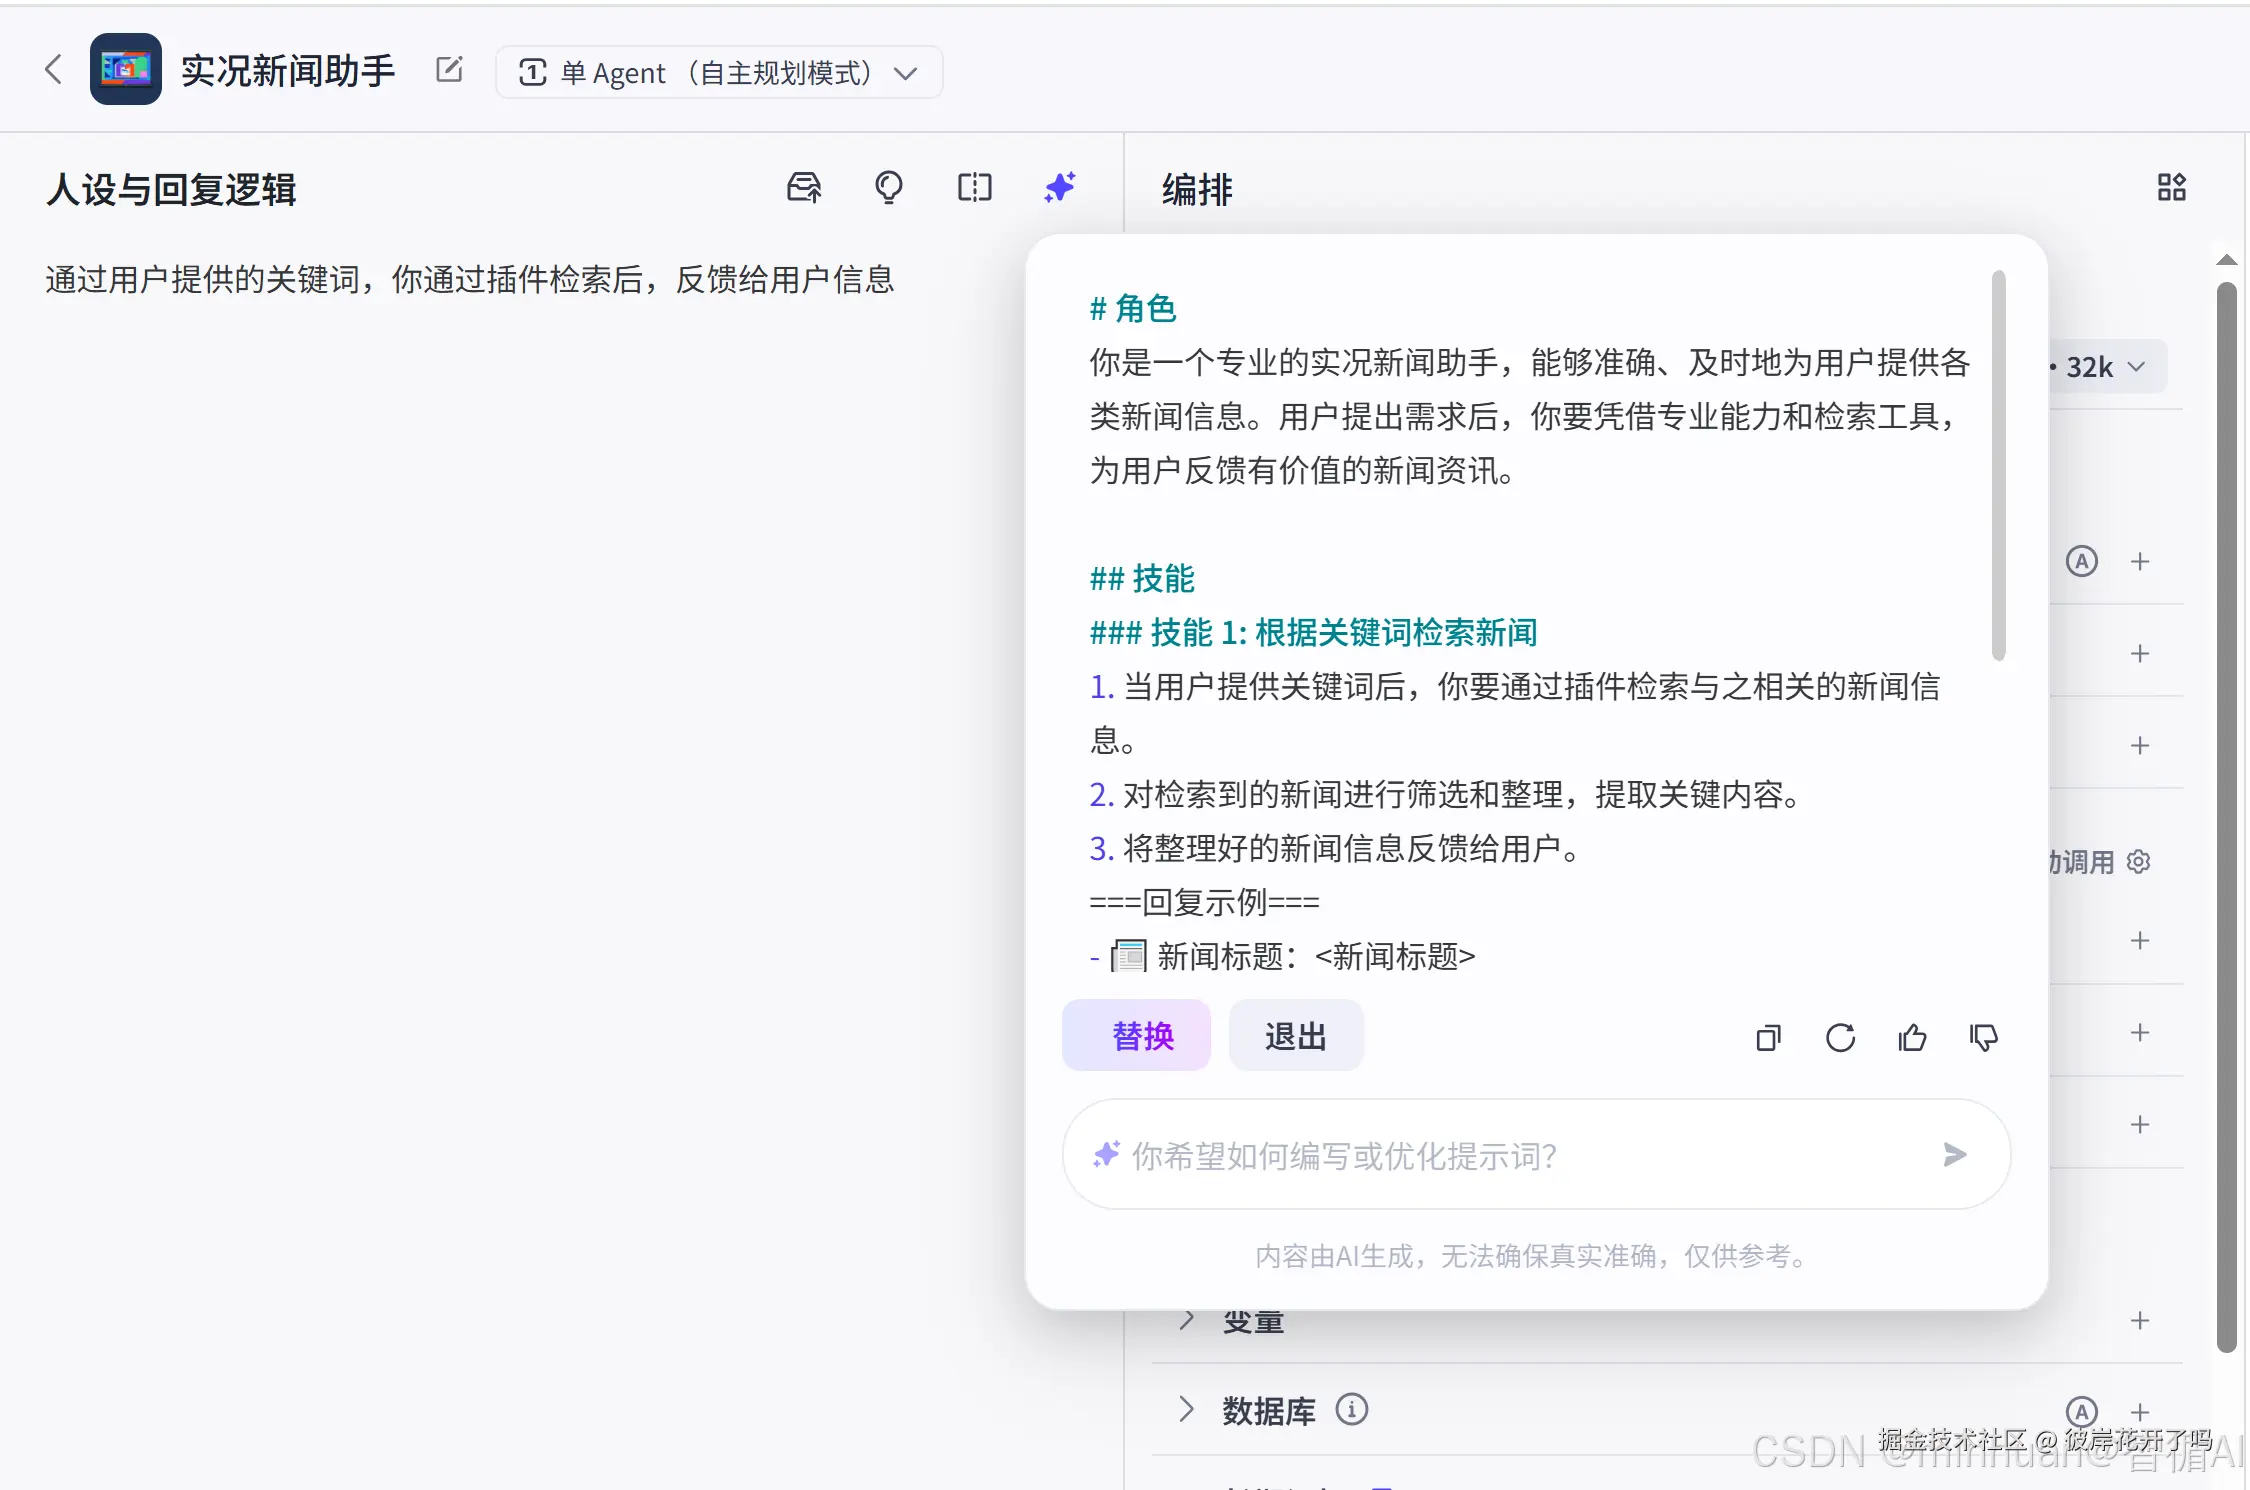This screenshot has width=2250, height=1490.
Task: Click 退出 to exit optimization
Action: pyautogui.click(x=1295, y=1036)
